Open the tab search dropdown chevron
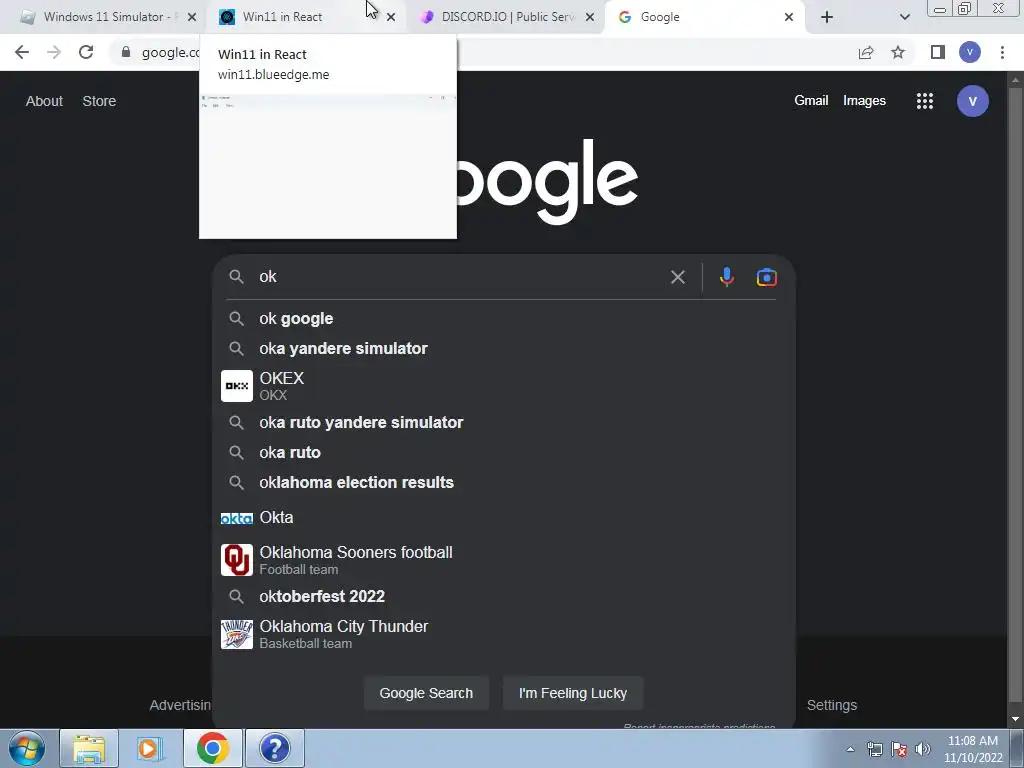The height and width of the screenshot is (768, 1024). click(904, 17)
